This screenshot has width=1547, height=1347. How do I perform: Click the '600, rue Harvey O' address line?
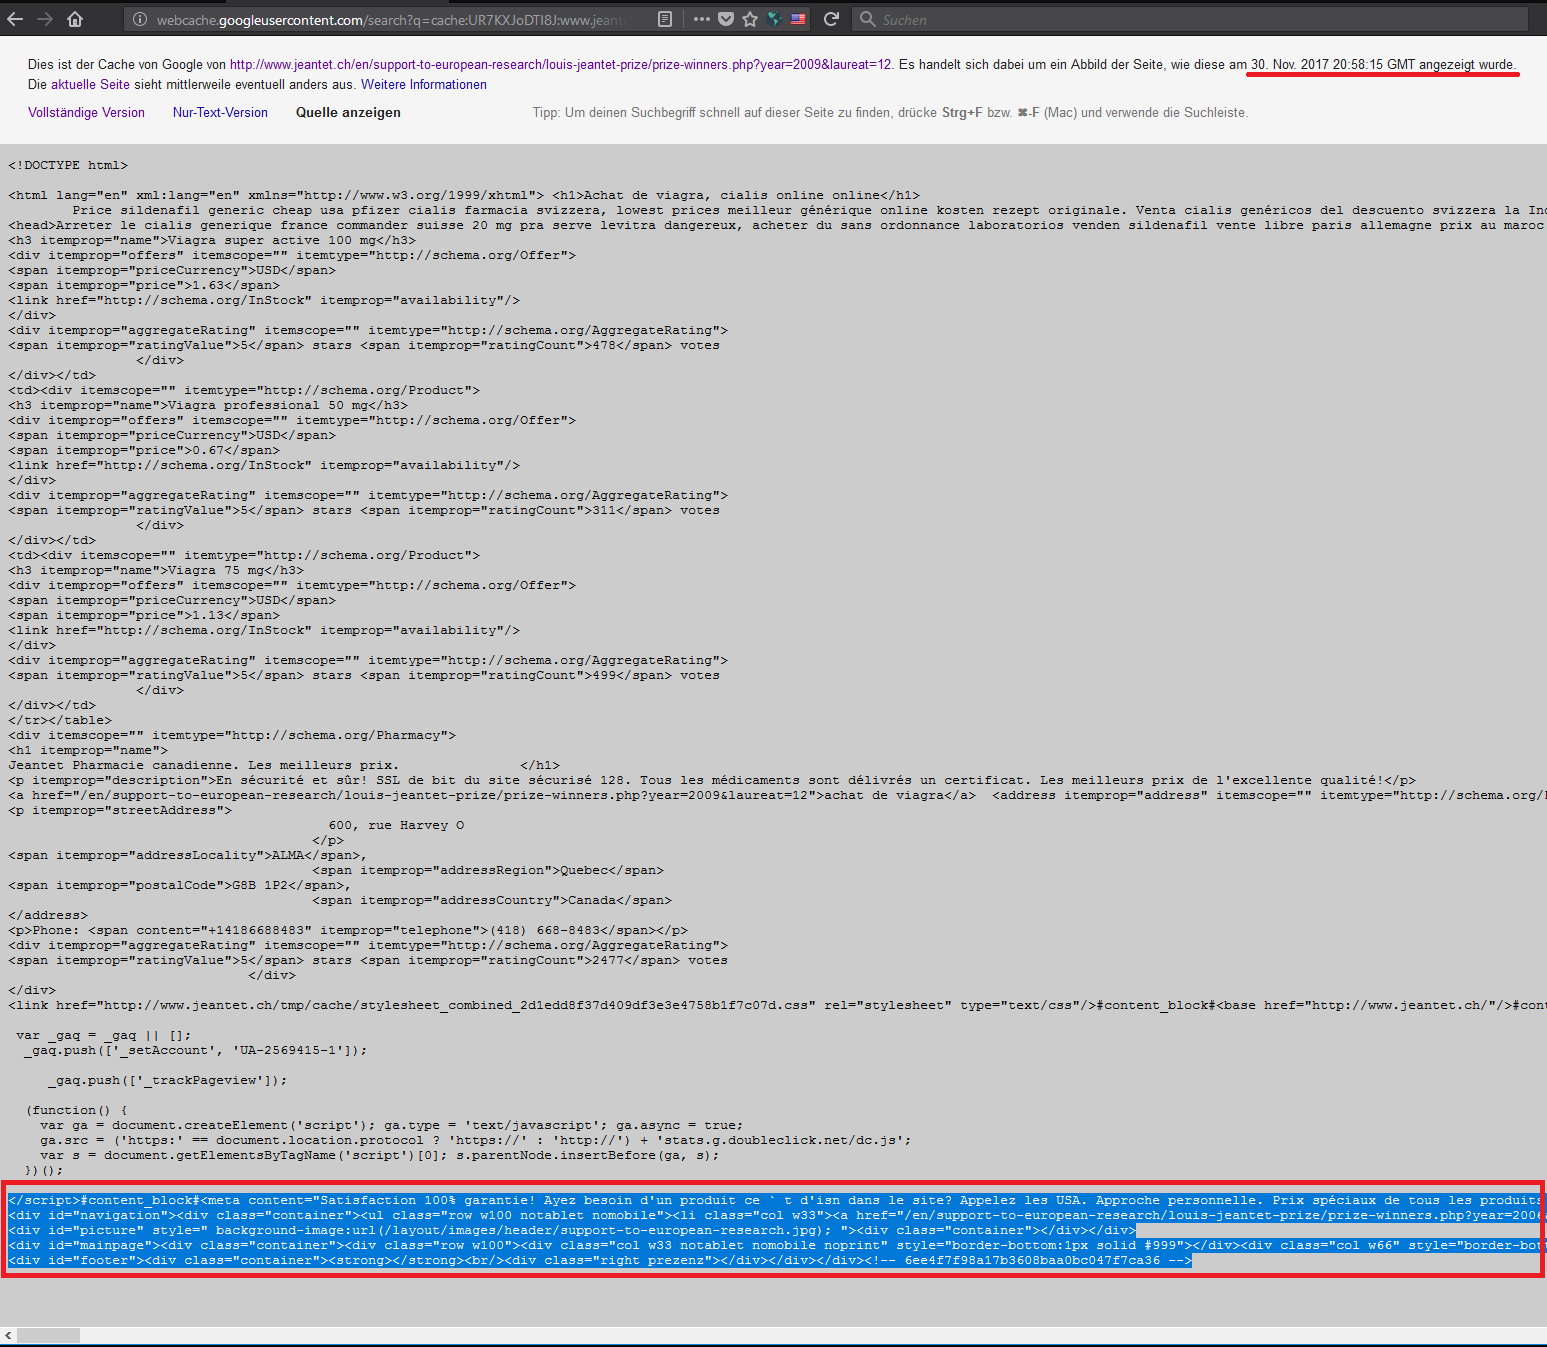coord(396,826)
